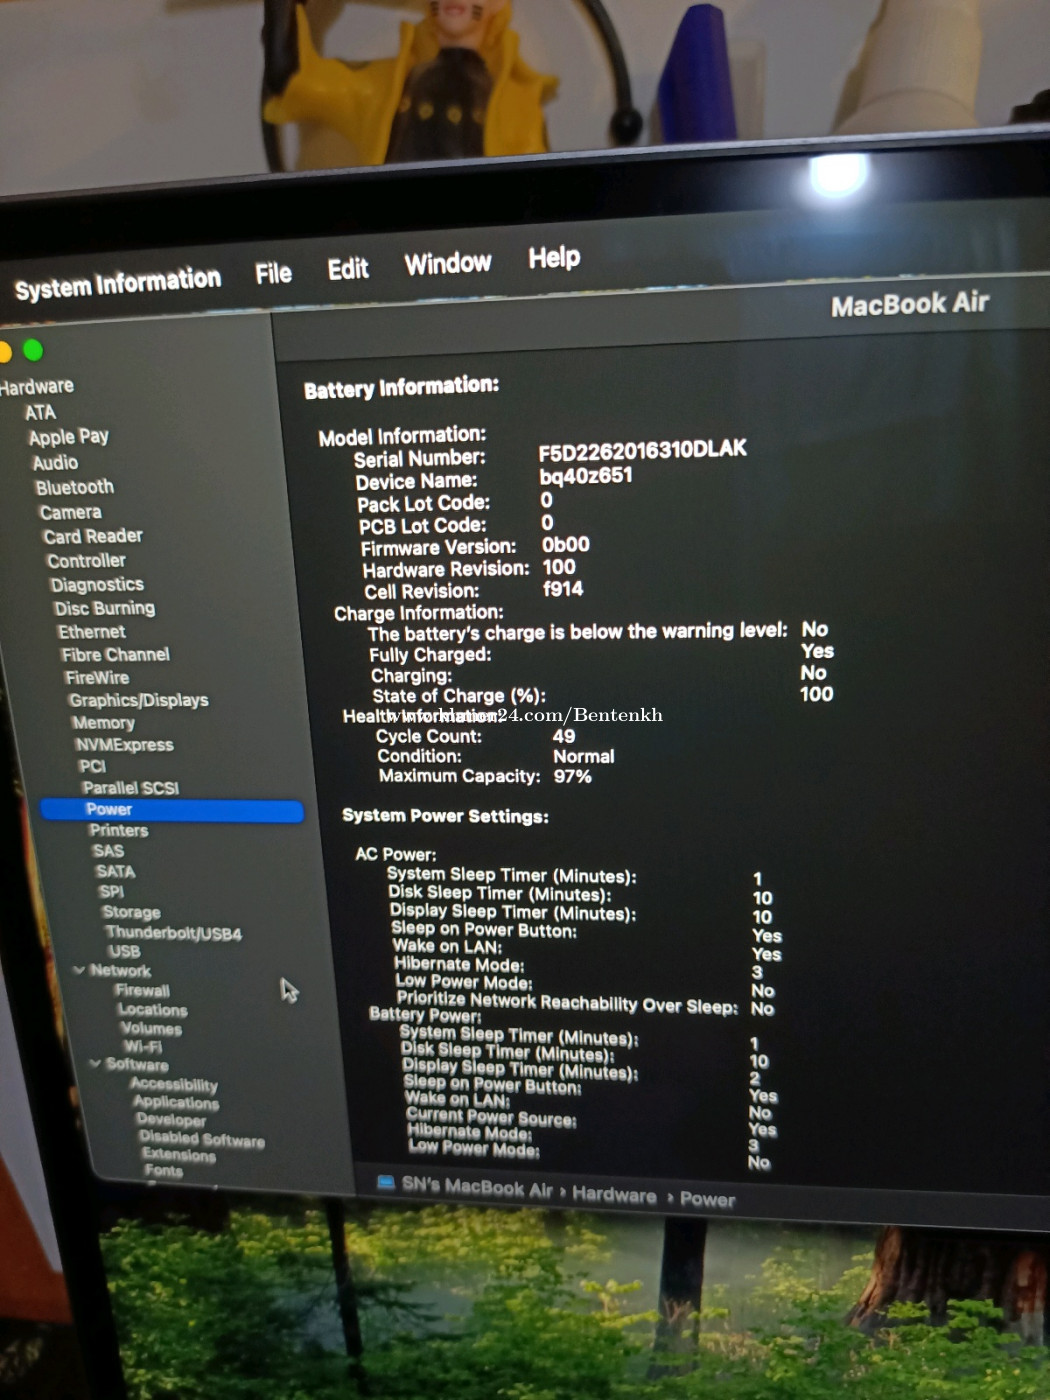The width and height of the screenshot is (1050, 1400).
Task: Select NVMExpress in the sidebar
Action: tap(124, 745)
